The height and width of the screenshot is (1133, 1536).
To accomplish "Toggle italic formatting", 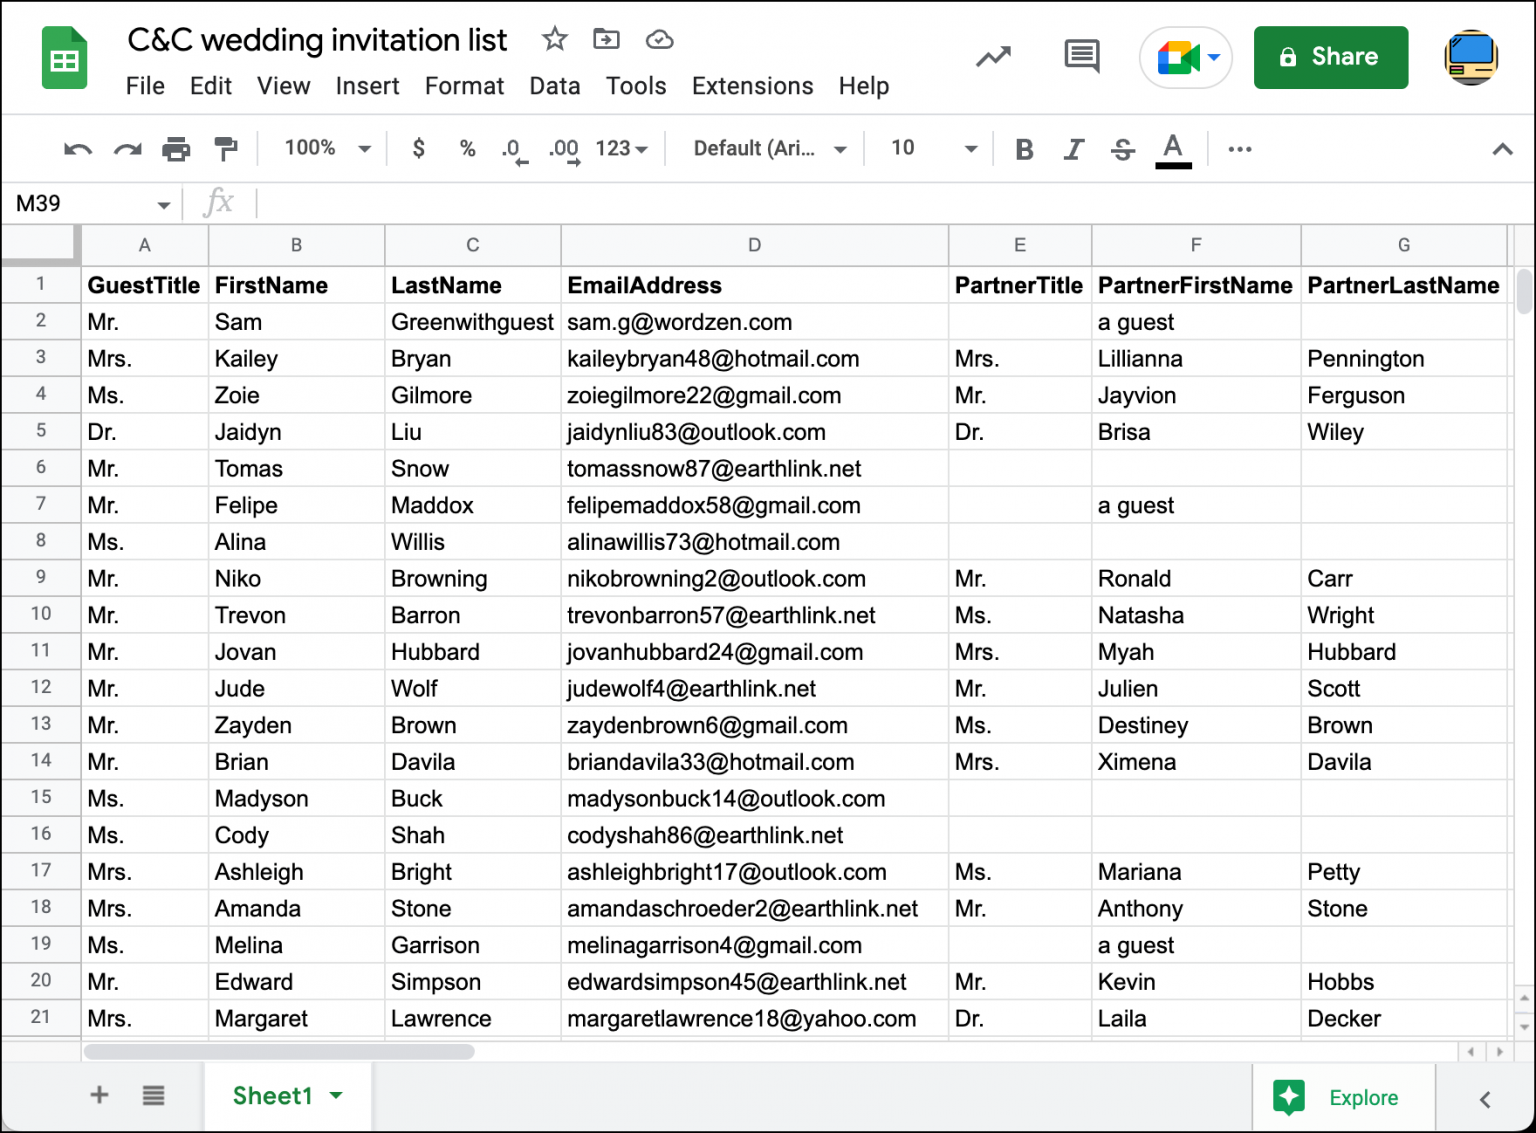I will (x=1073, y=148).
